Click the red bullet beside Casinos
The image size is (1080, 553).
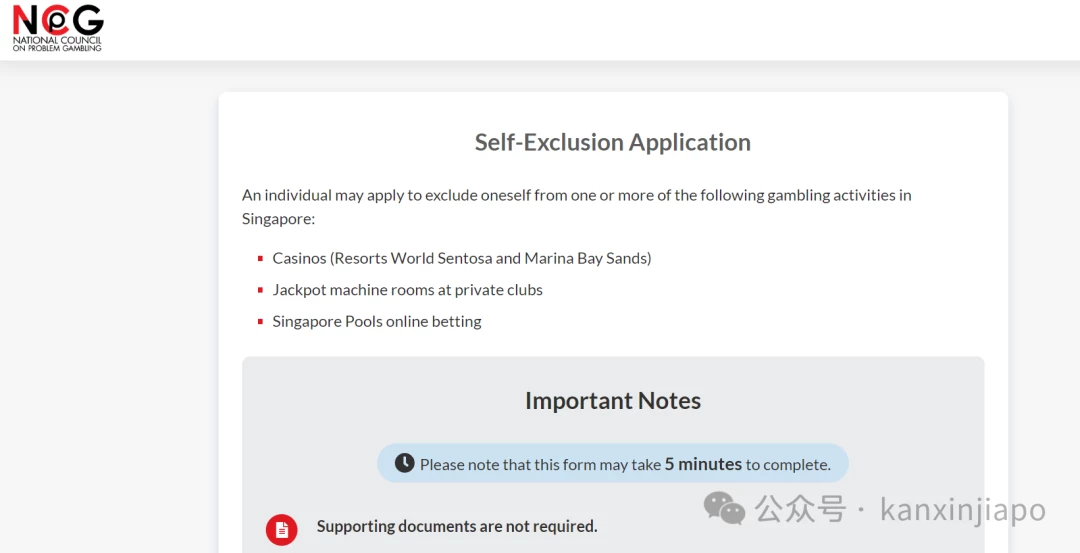point(260,259)
